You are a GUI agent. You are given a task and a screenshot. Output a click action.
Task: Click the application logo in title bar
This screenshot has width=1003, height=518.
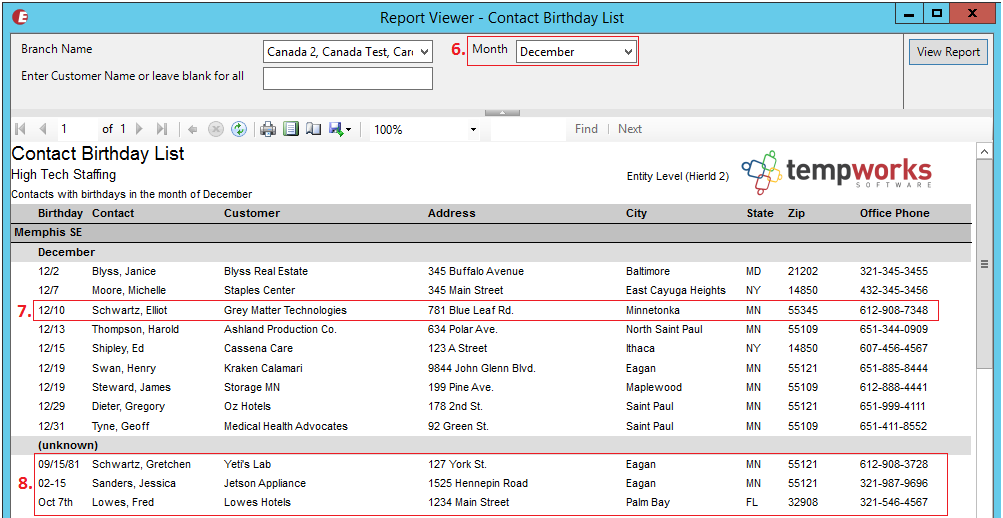(x=20, y=17)
